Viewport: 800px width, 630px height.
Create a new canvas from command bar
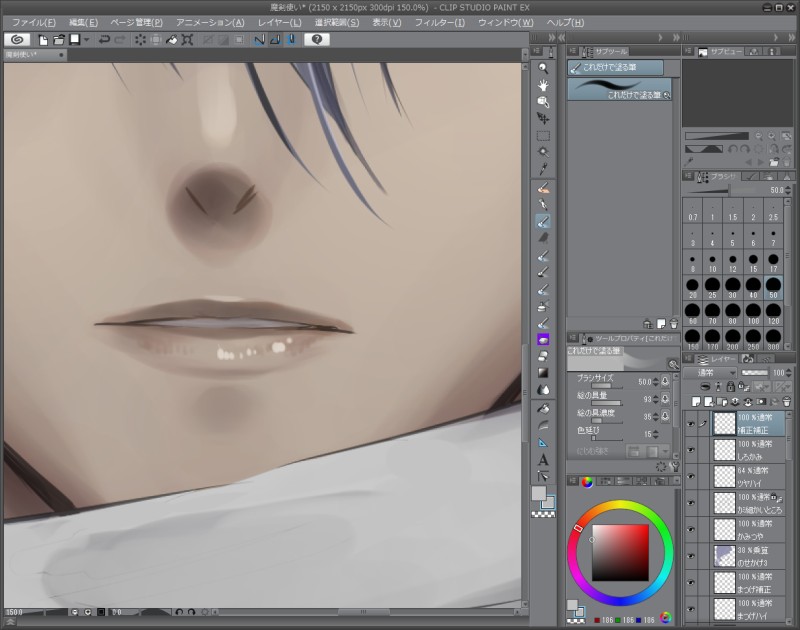43,40
